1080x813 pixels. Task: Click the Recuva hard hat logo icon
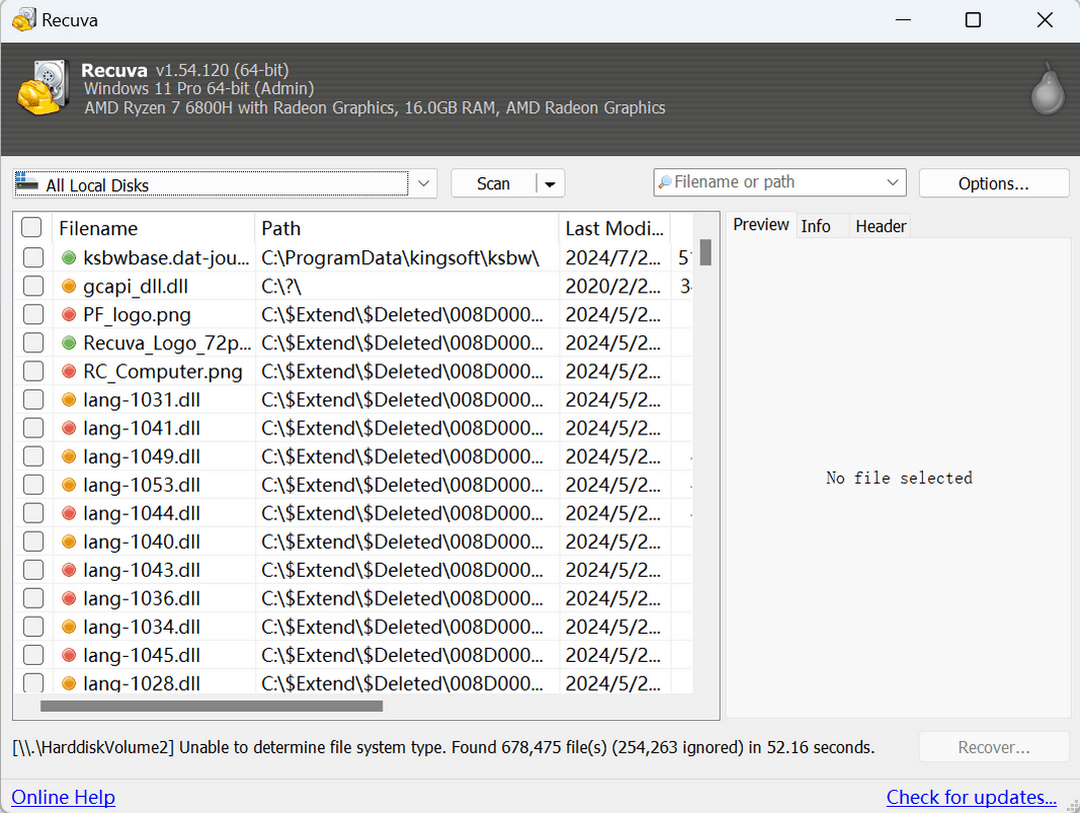click(x=43, y=88)
